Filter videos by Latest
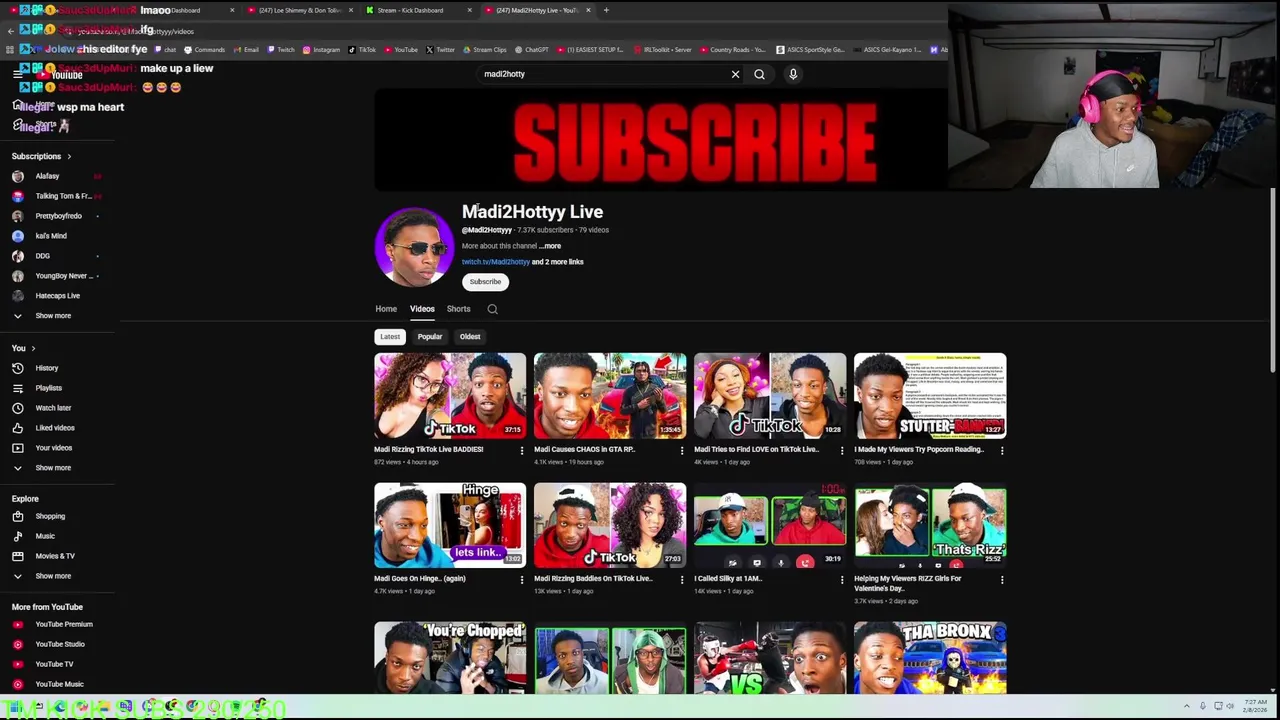 pyautogui.click(x=390, y=337)
